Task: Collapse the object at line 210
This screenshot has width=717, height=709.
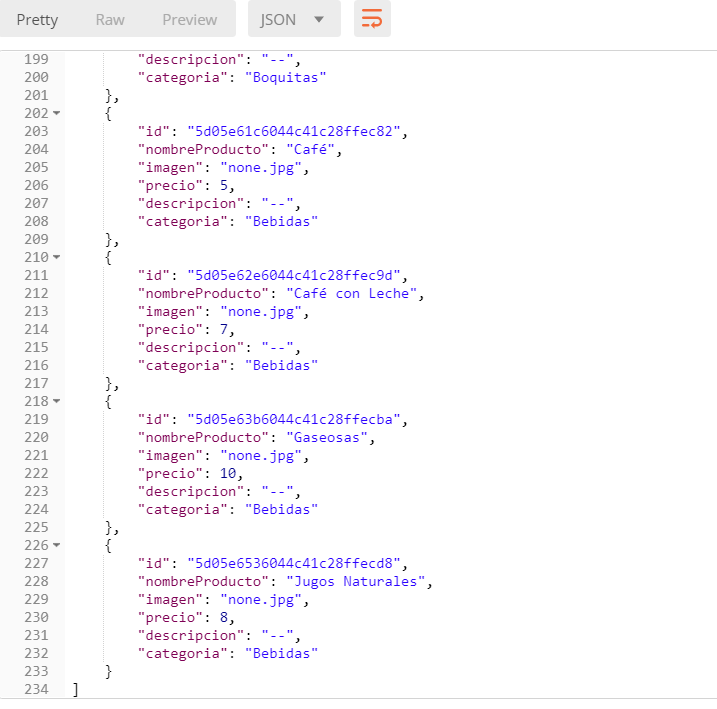Action: pos(56,258)
